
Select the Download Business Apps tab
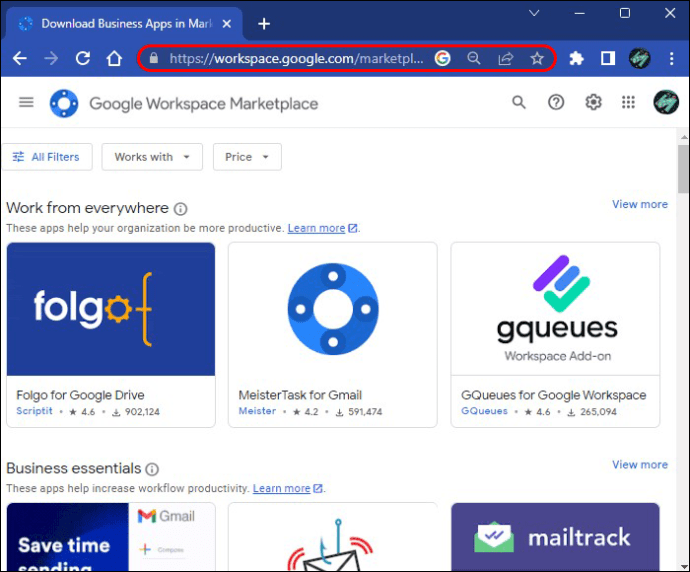click(x=125, y=24)
